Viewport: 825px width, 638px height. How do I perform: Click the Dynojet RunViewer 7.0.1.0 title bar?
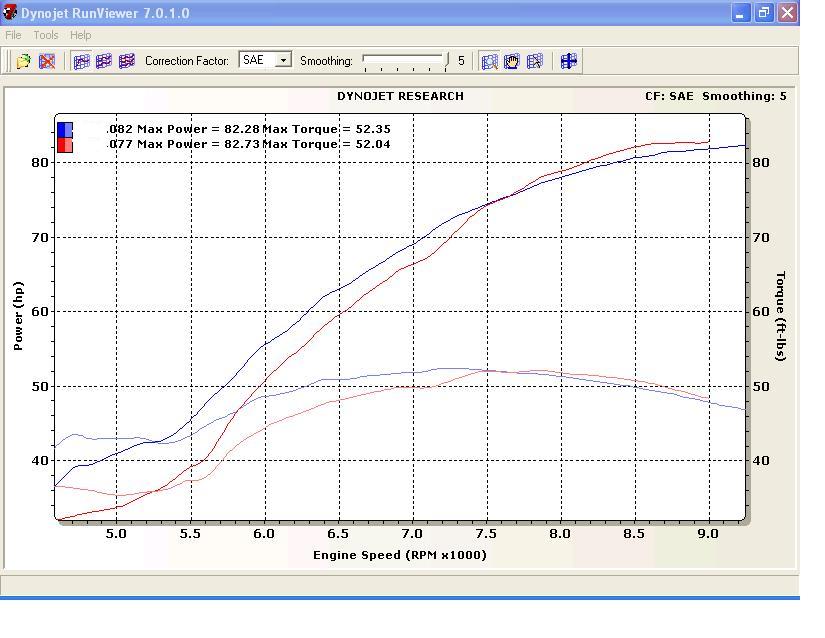click(400, 13)
